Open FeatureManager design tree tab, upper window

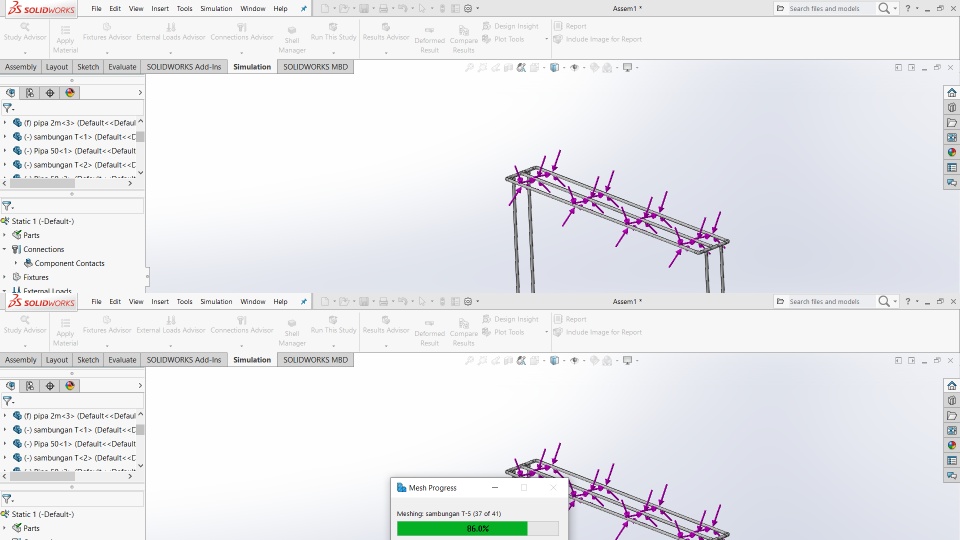pos(10,93)
